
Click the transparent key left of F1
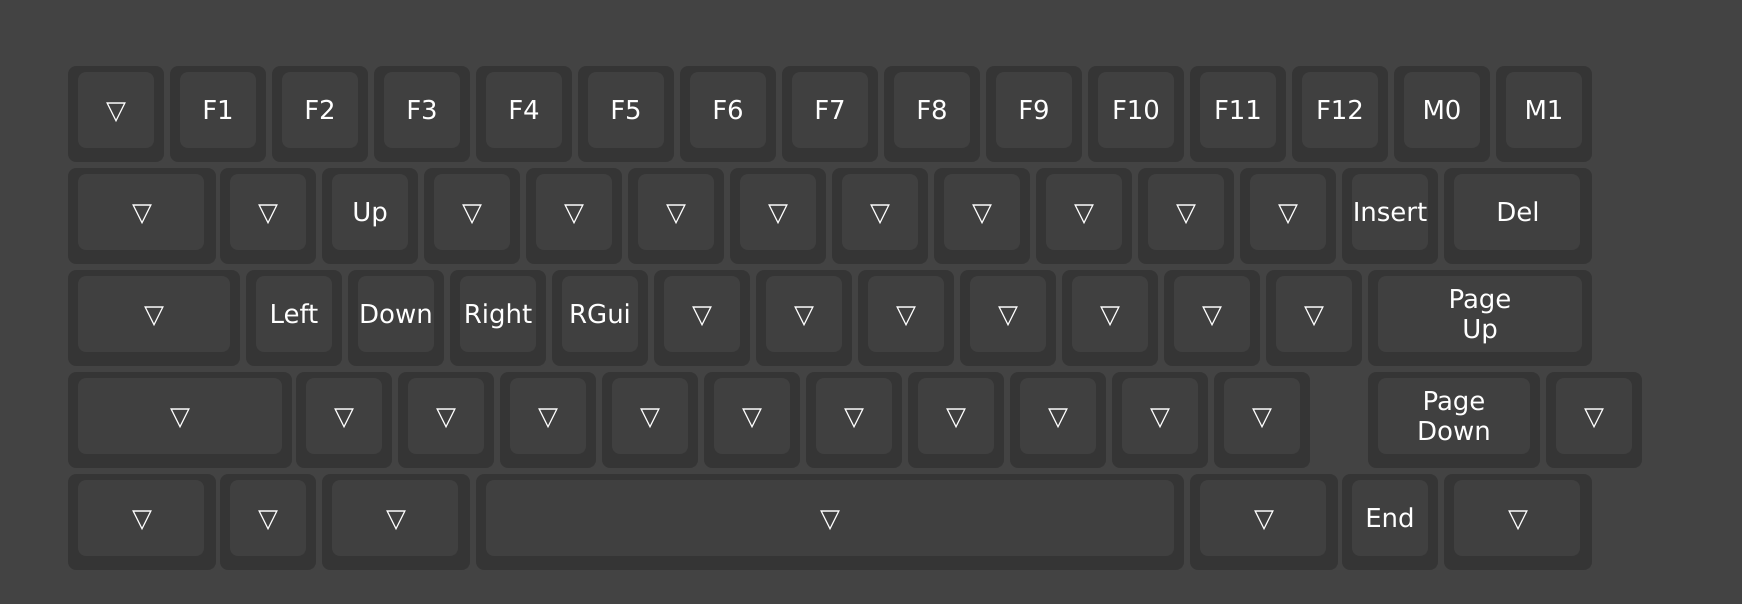[116, 111]
